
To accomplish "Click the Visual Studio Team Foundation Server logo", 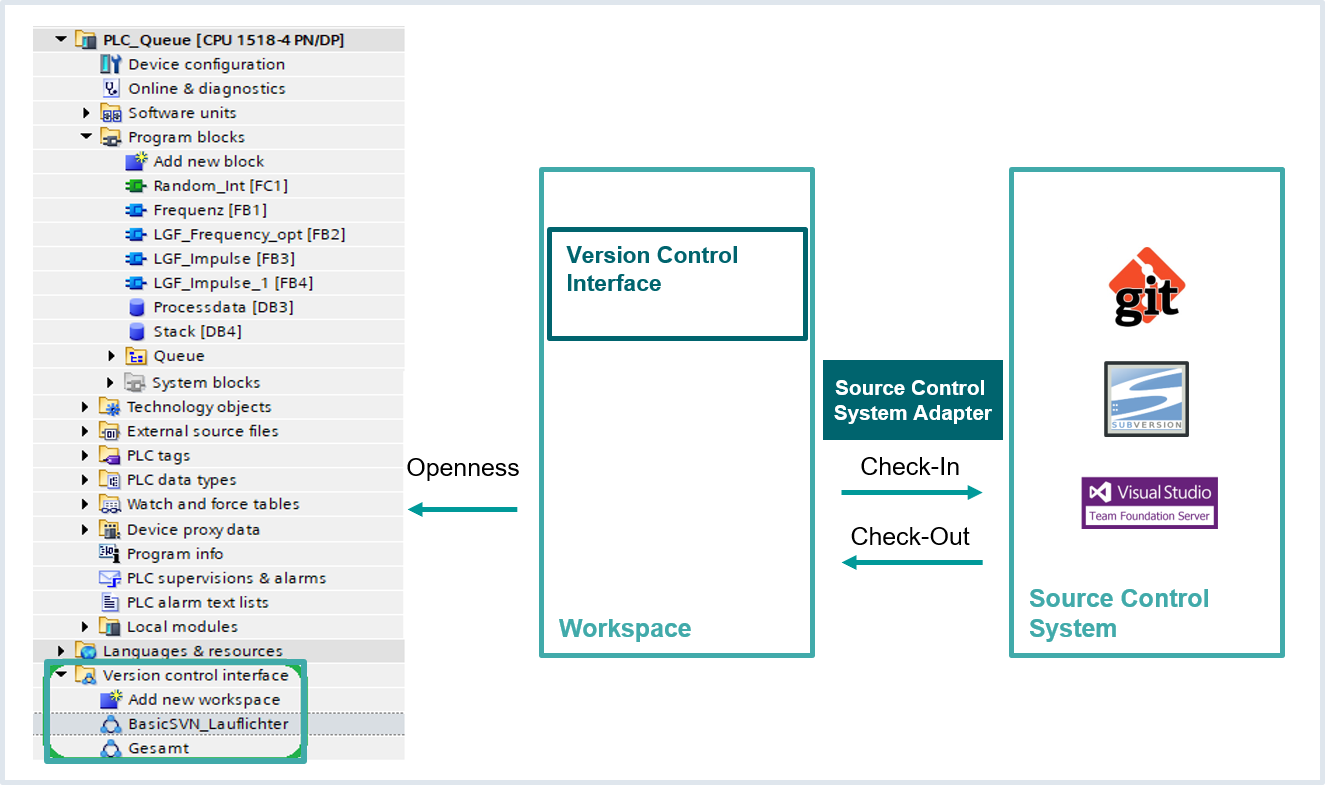I will tap(1149, 502).
